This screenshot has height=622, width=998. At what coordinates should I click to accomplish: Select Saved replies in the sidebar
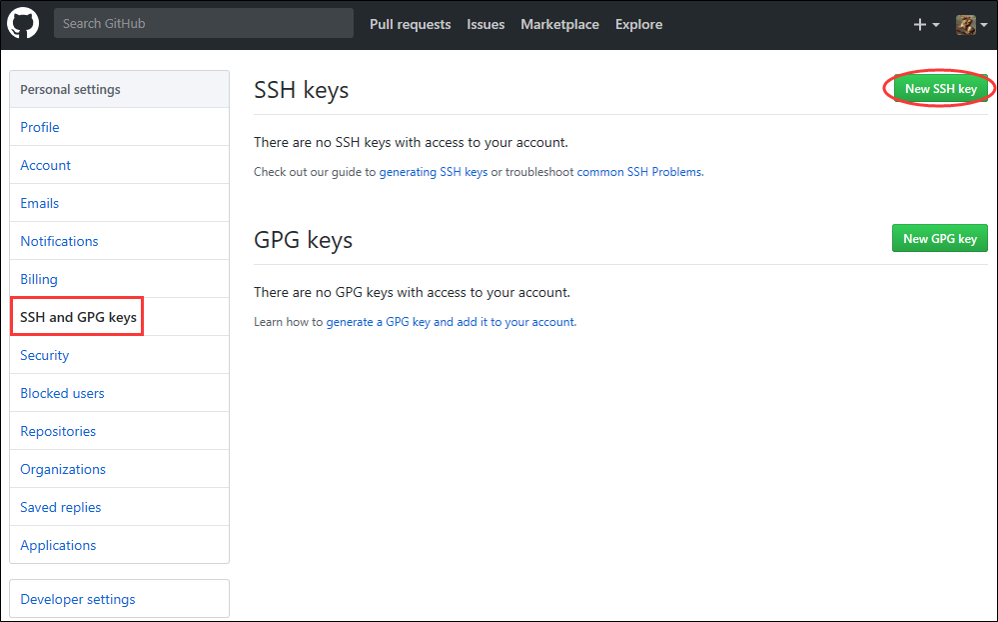(119, 507)
